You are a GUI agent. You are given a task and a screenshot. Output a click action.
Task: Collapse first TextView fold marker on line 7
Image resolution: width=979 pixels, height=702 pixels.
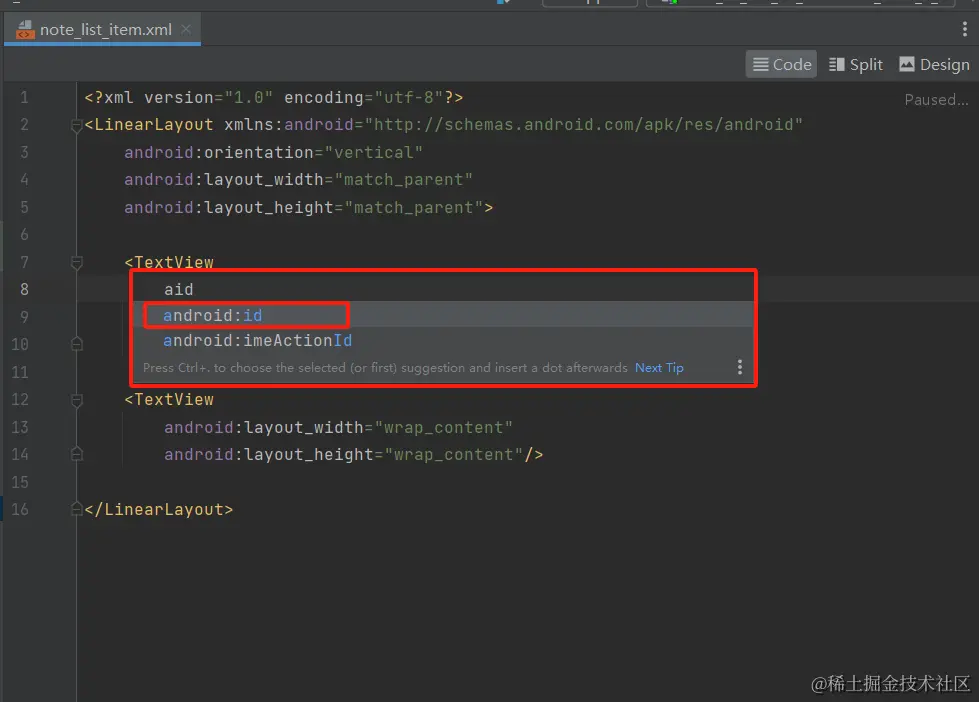pos(77,263)
